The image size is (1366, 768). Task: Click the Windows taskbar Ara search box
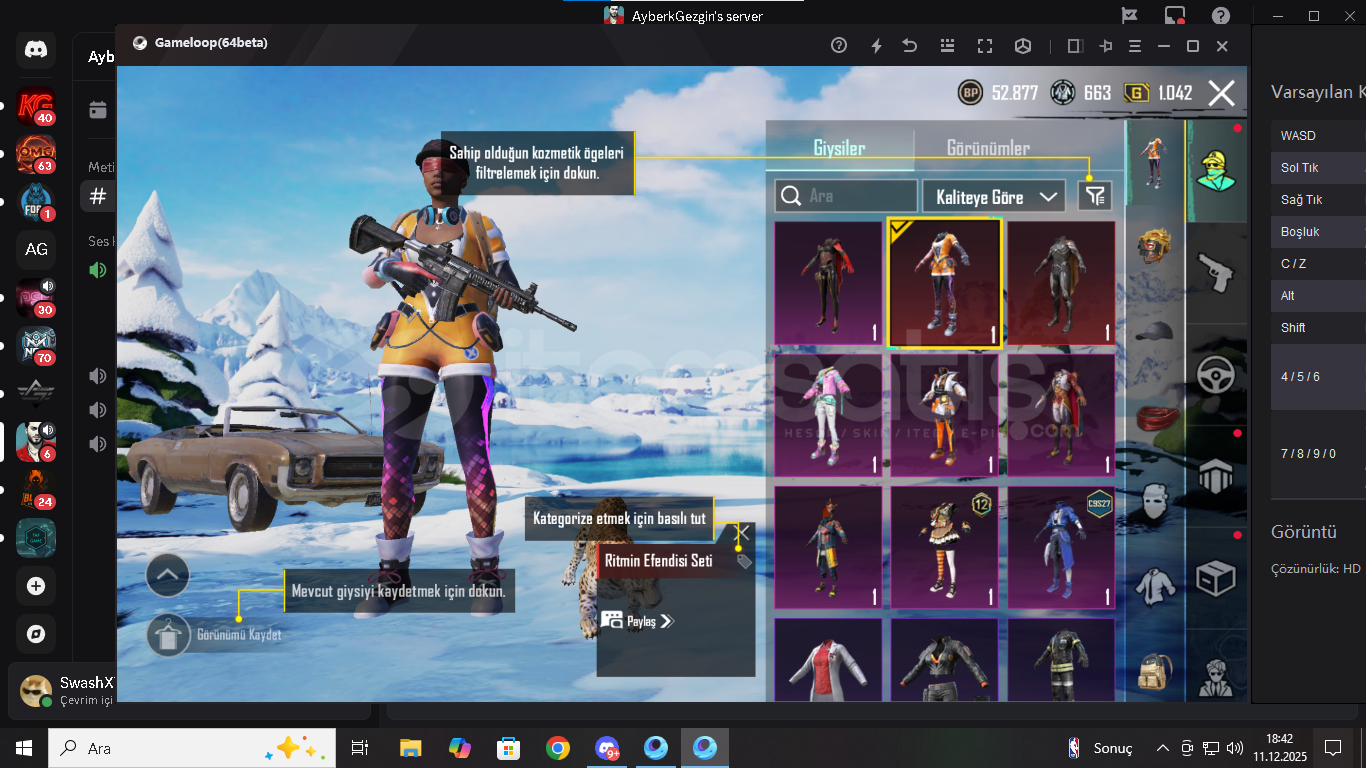[191, 748]
